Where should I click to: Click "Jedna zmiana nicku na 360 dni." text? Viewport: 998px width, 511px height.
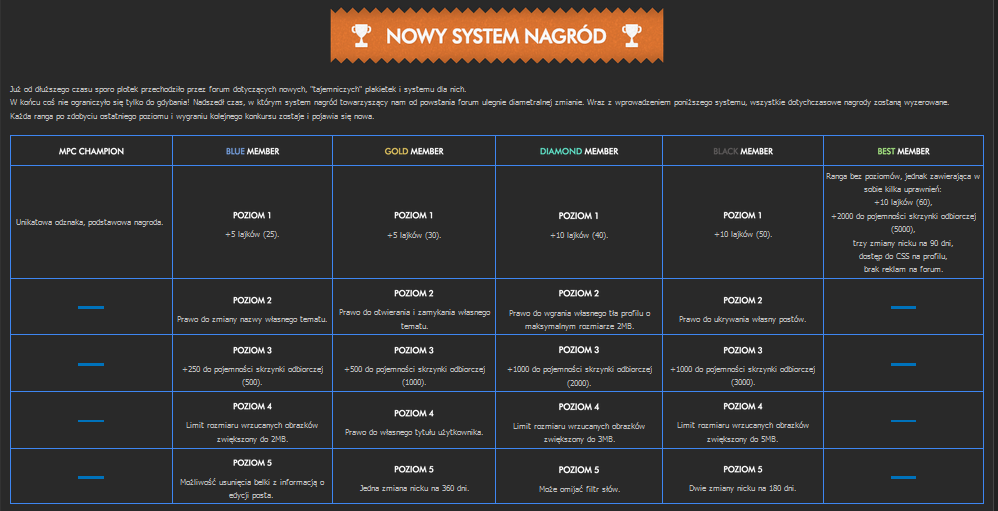[414, 489]
